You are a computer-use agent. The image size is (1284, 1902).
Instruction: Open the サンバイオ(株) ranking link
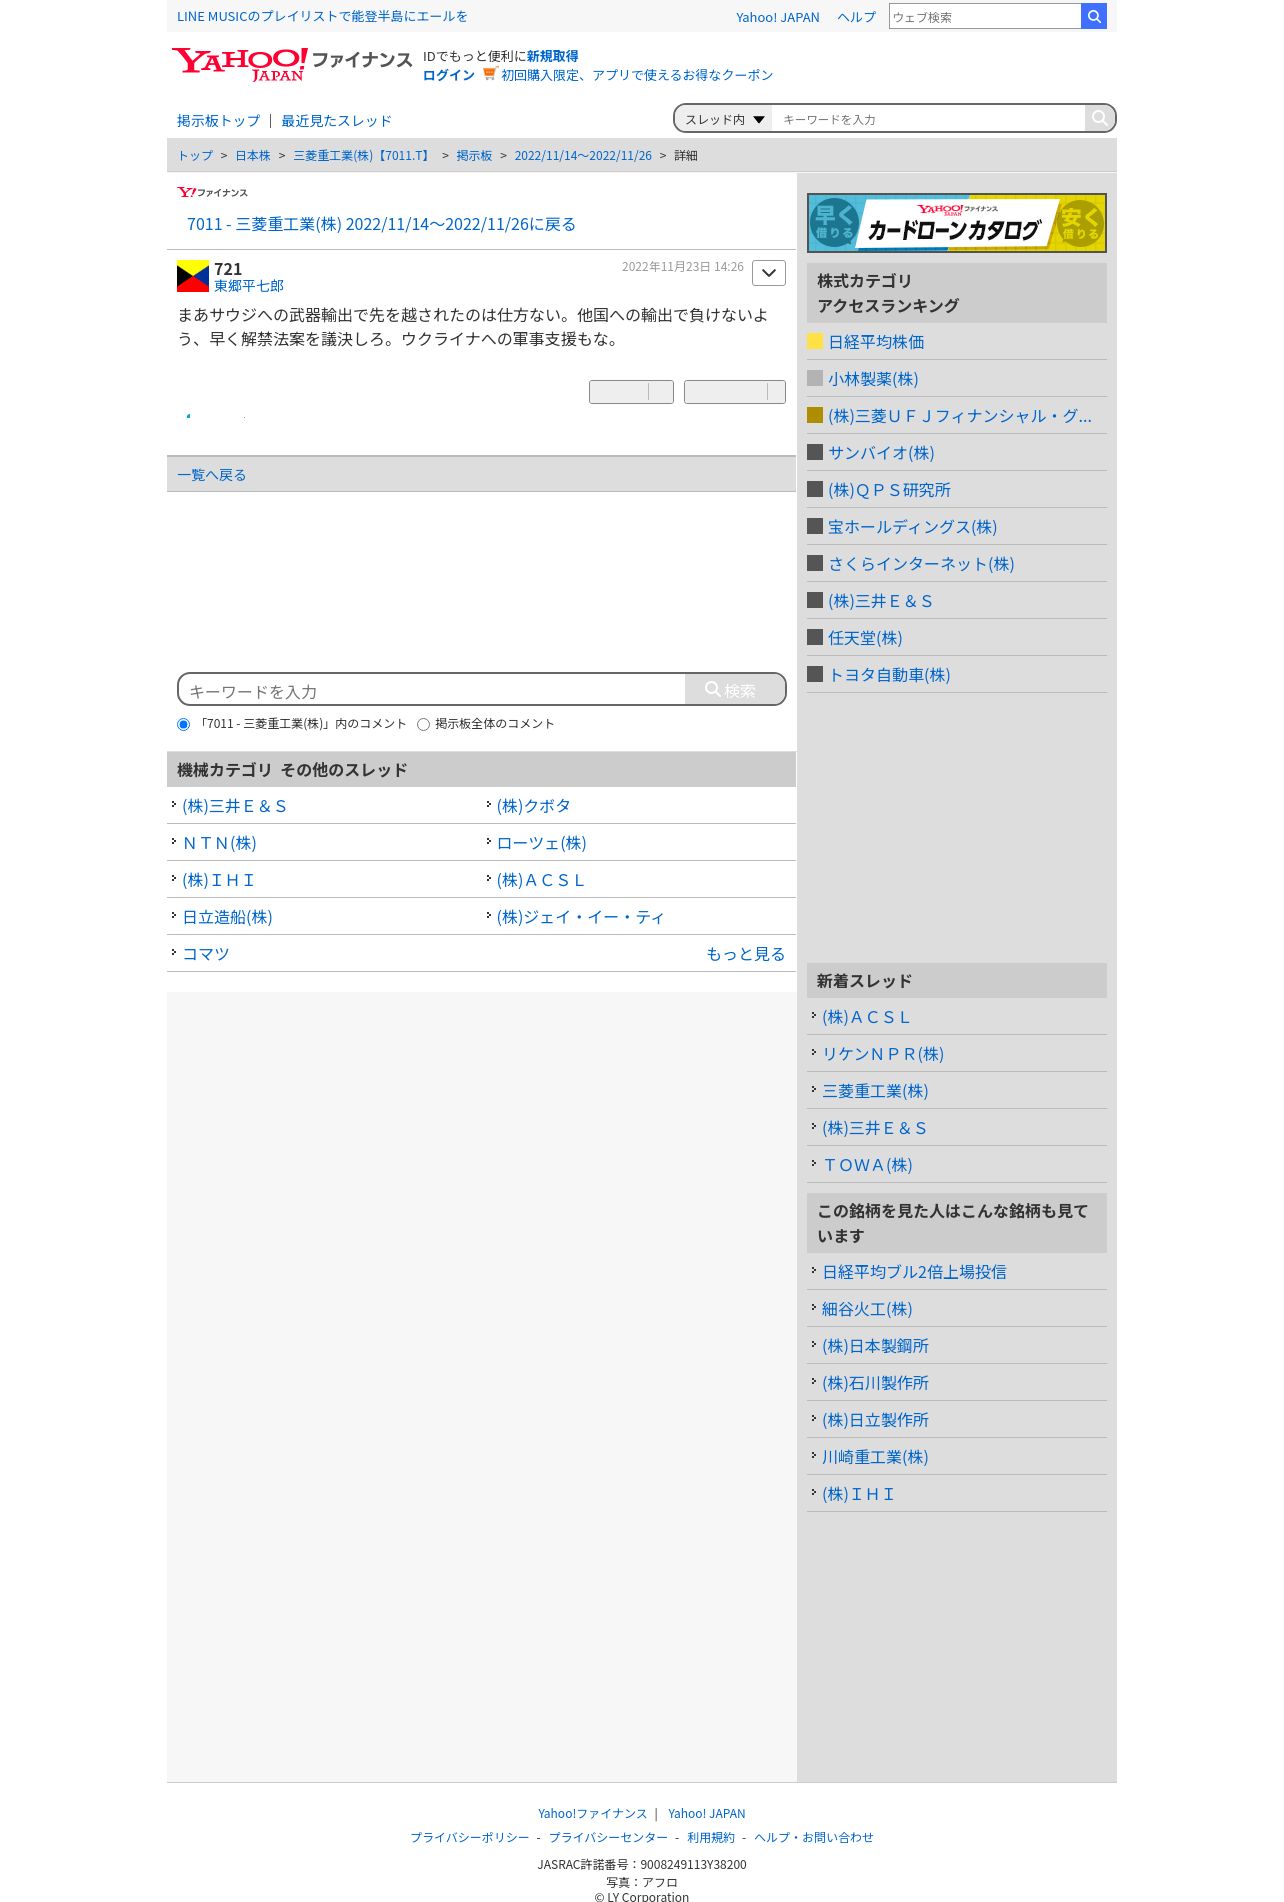881,453
